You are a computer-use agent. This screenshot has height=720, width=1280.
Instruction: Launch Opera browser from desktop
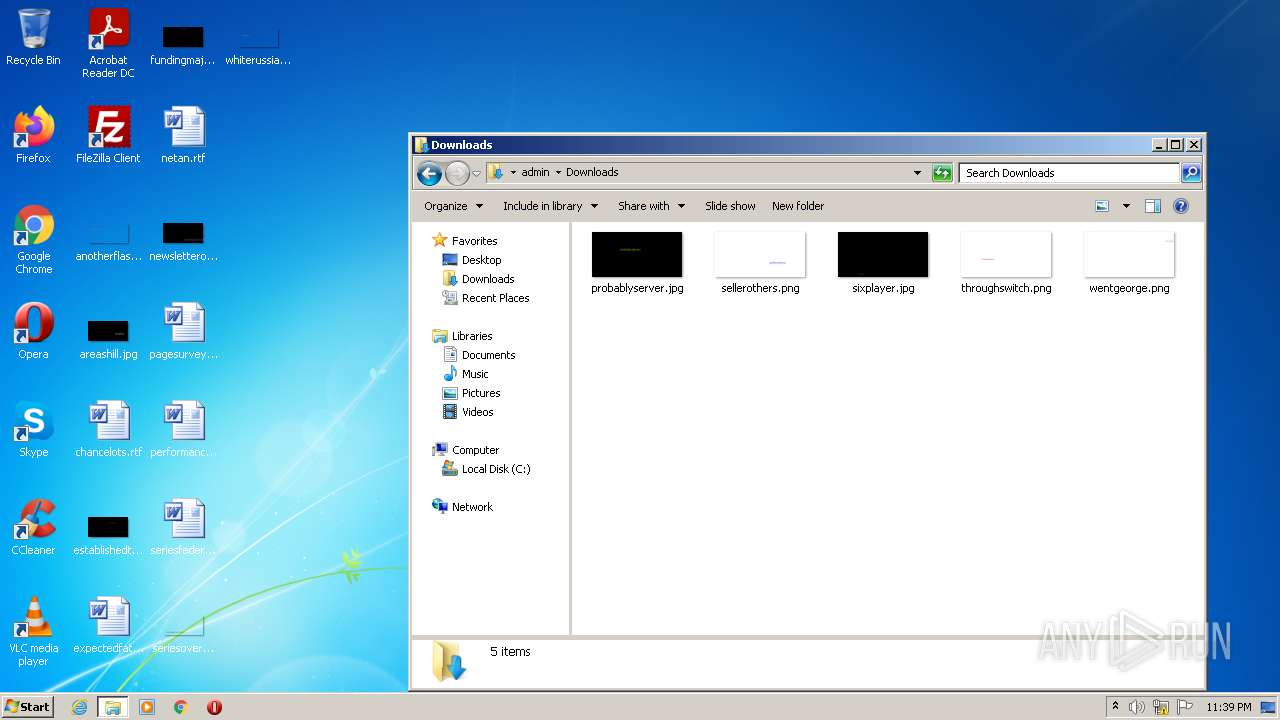33,332
